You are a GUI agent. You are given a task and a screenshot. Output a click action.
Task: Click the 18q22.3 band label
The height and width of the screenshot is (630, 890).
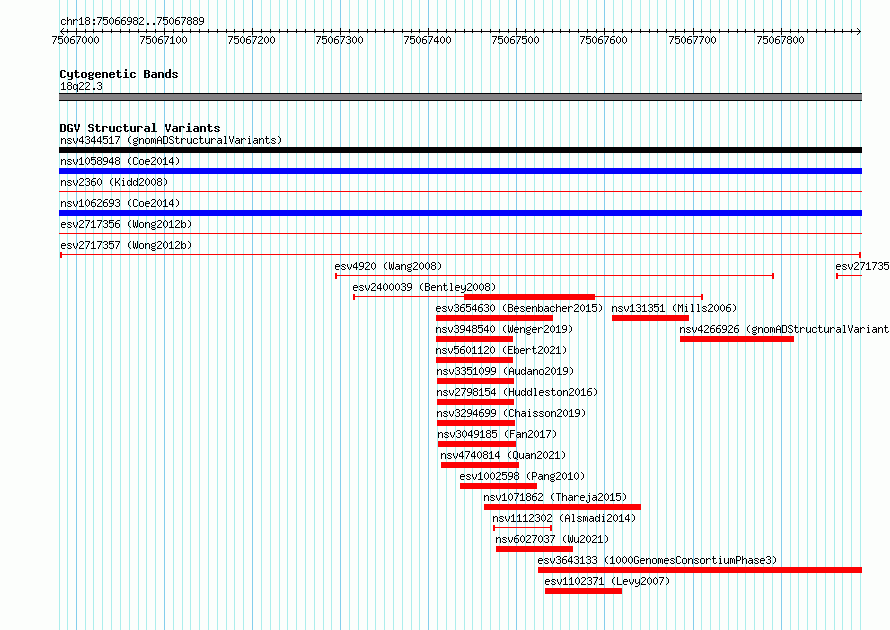pyautogui.click(x=81, y=86)
